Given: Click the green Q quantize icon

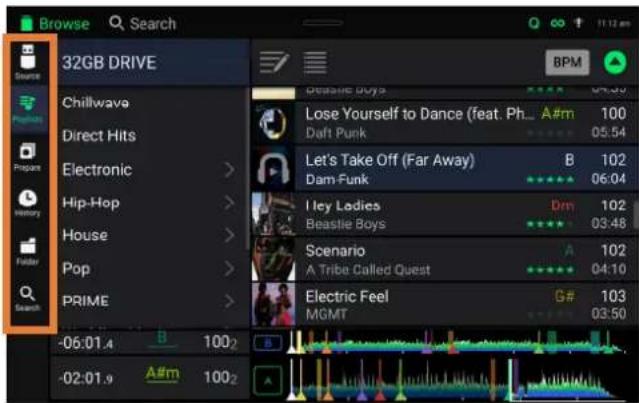Looking at the screenshot, I should (x=533, y=23).
